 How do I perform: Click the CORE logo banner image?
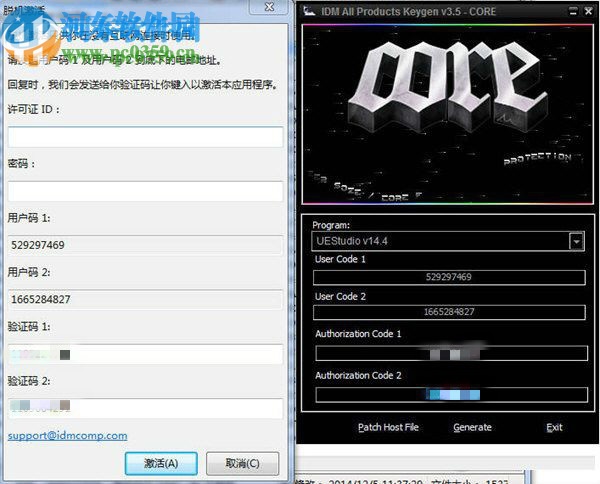coord(448,114)
